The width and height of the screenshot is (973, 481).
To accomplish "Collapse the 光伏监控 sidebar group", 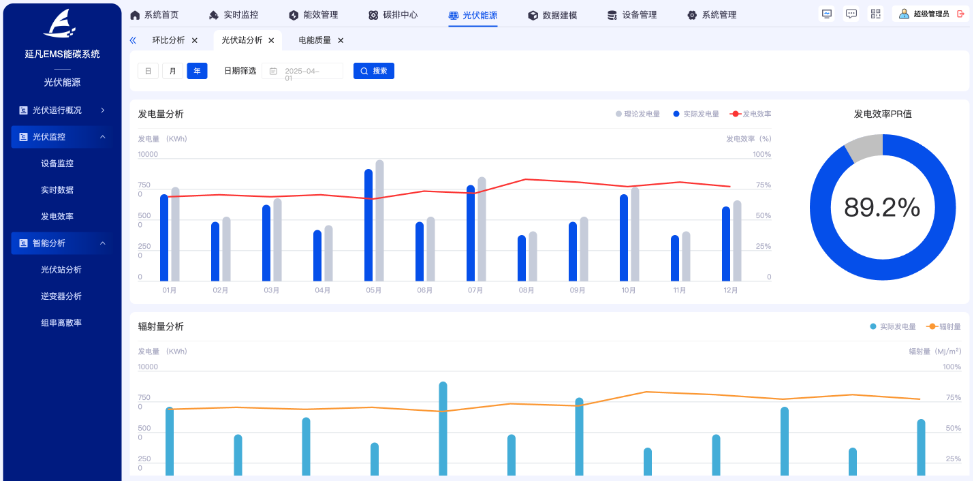I will coord(102,136).
